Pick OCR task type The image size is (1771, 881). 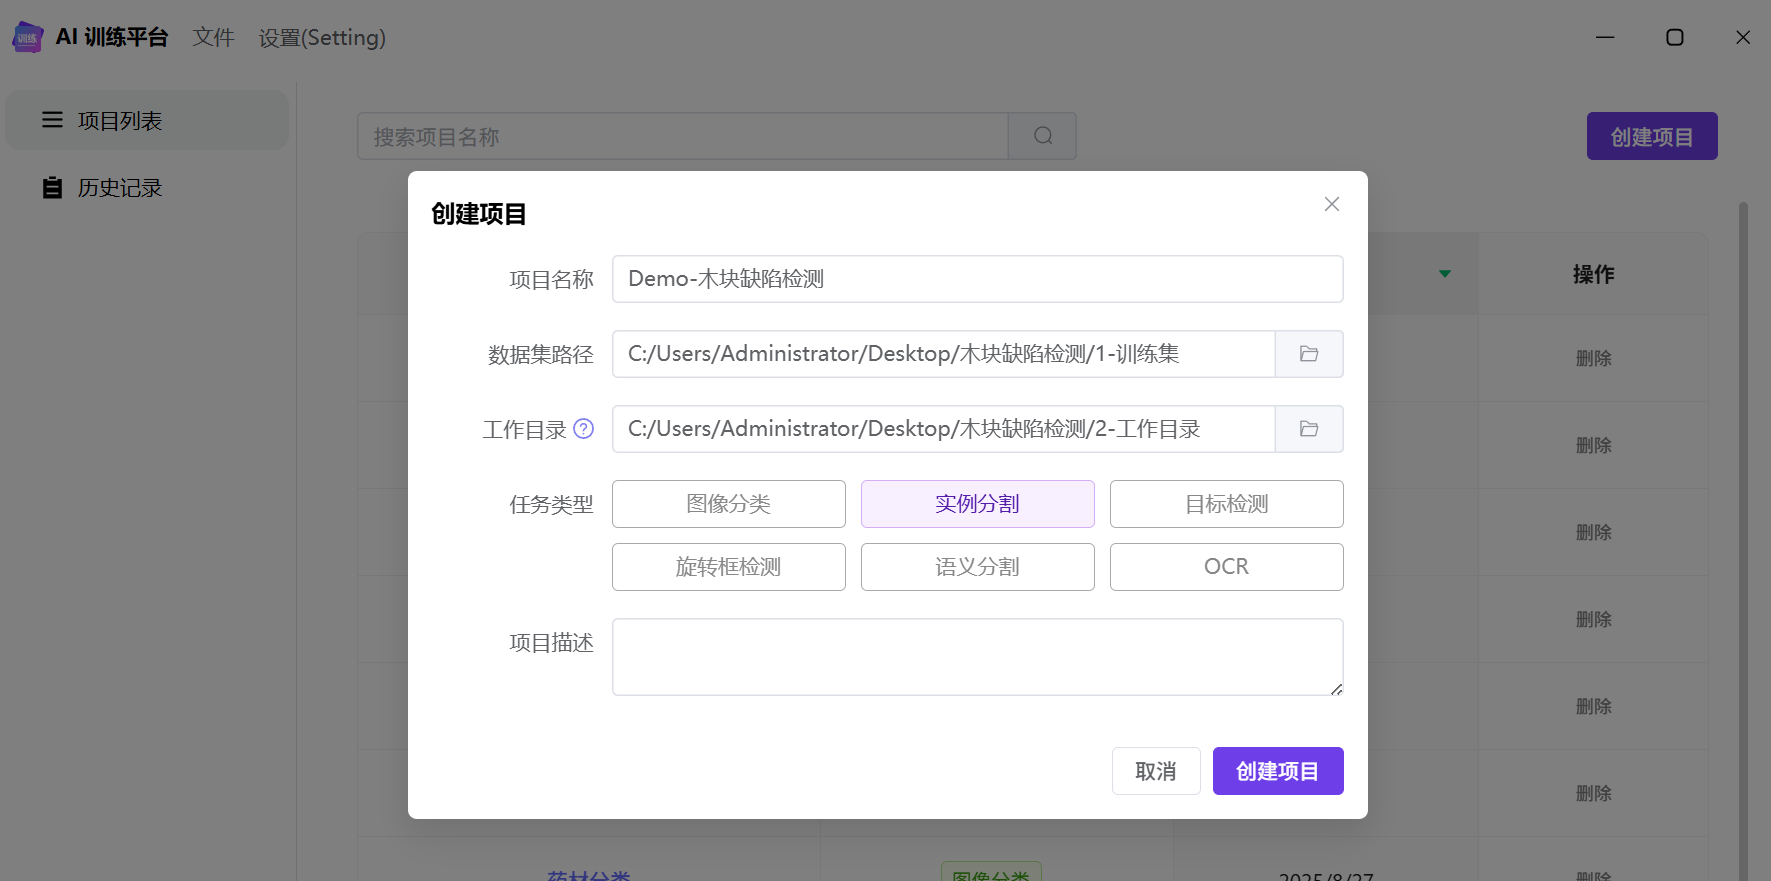click(x=1226, y=567)
